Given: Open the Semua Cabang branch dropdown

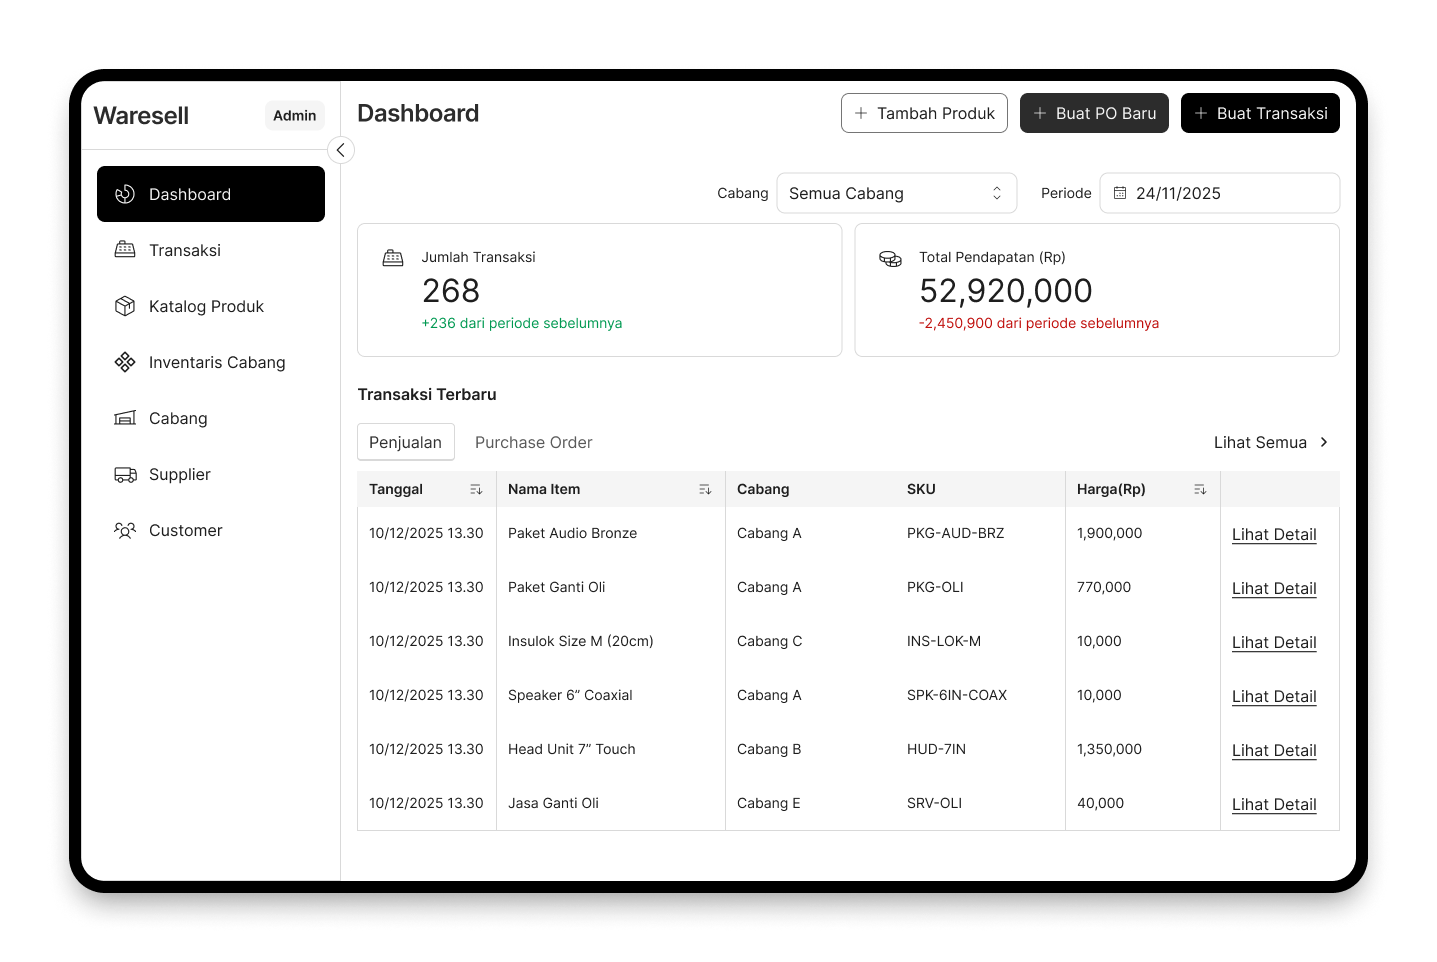Looking at the screenshot, I should [896, 193].
